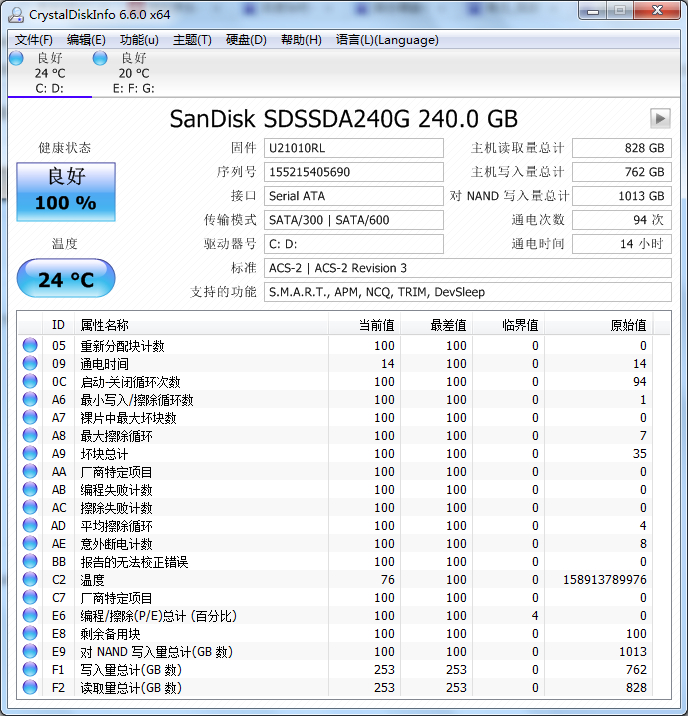Click the status orb of row A6
Screen dimensions: 688x716
(x=30, y=400)
